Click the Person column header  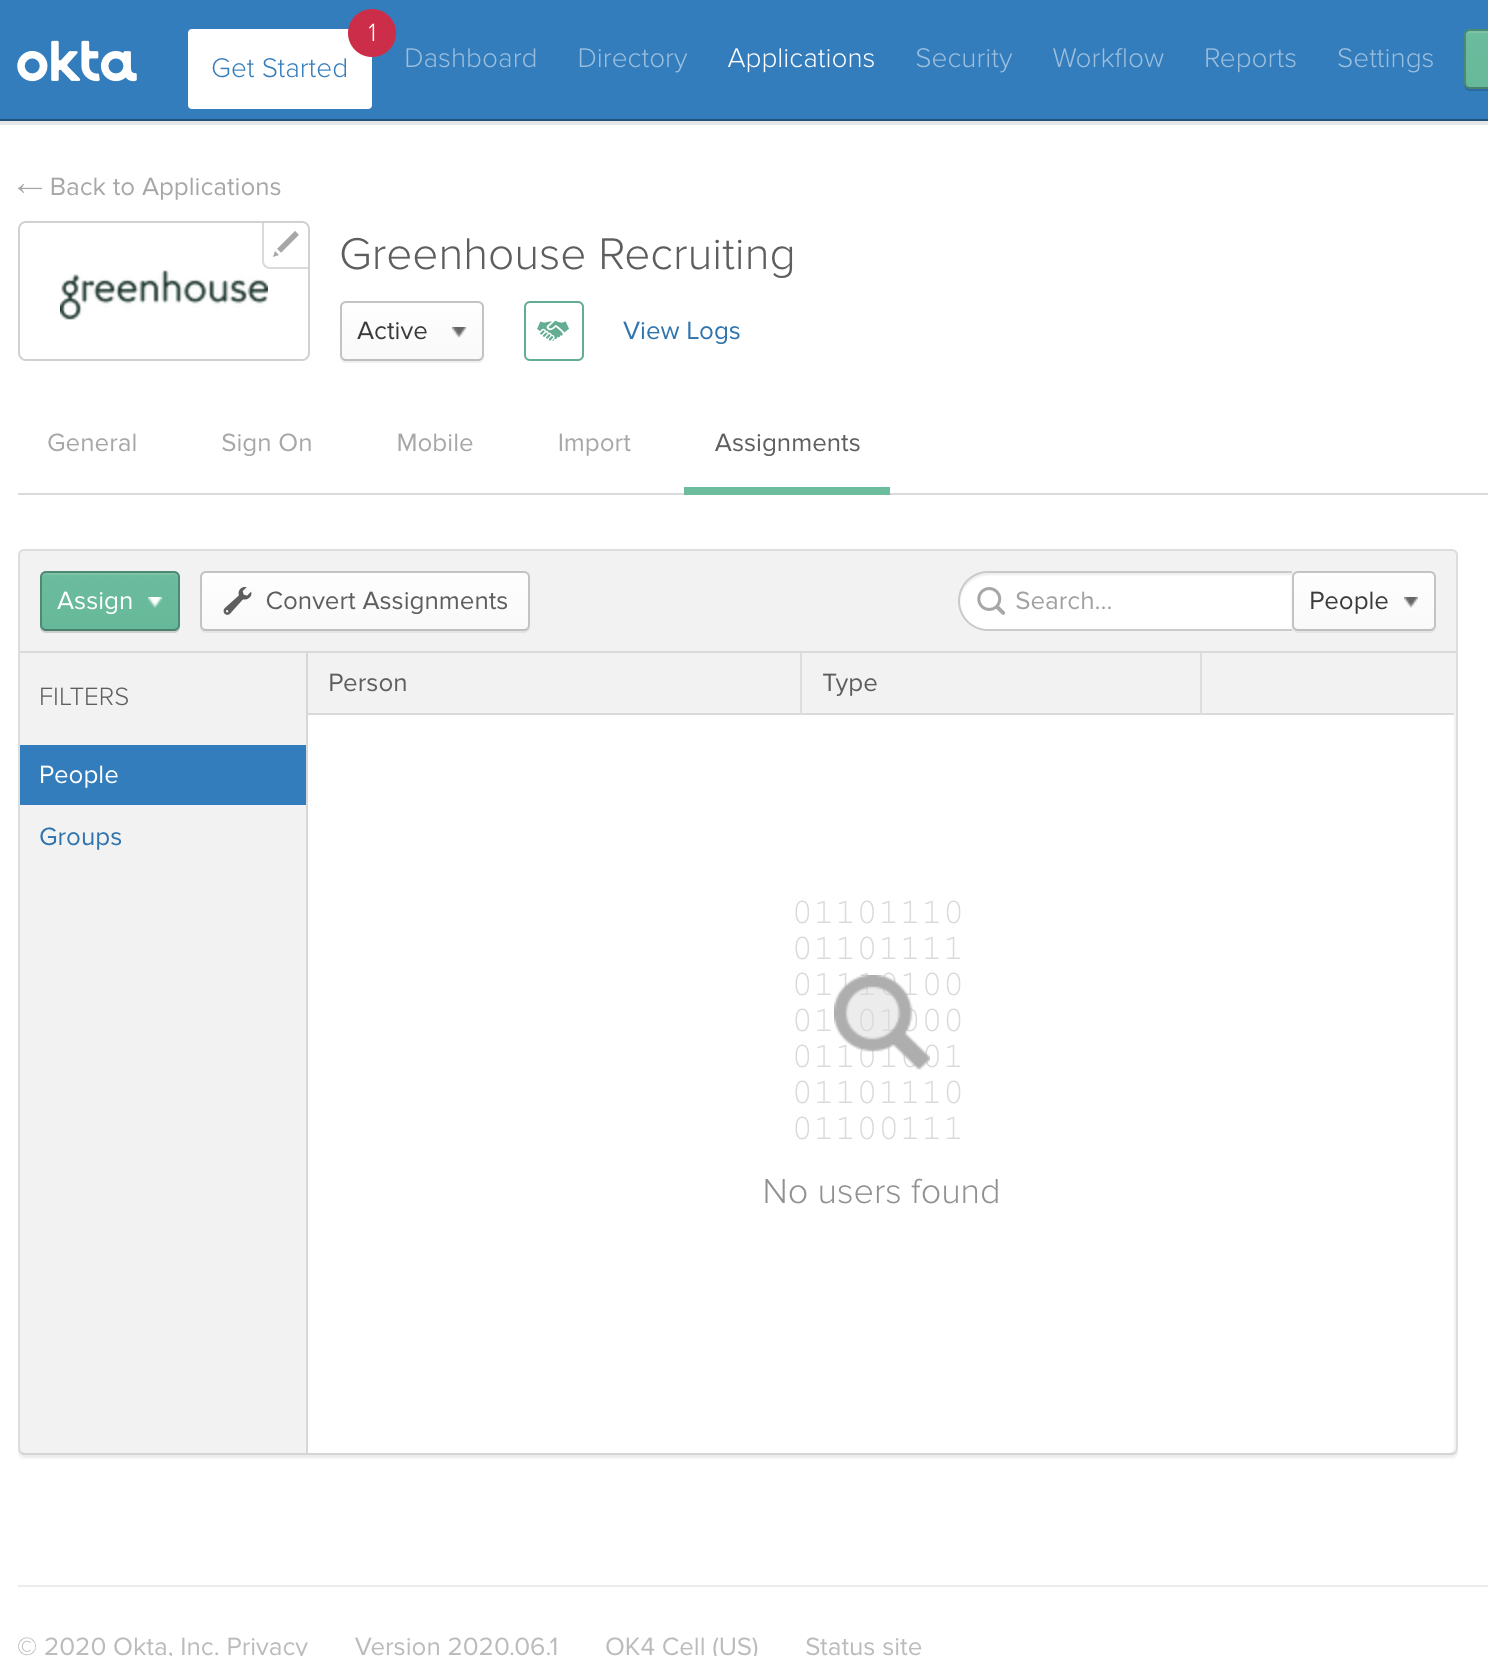click(x=554, y=683)
